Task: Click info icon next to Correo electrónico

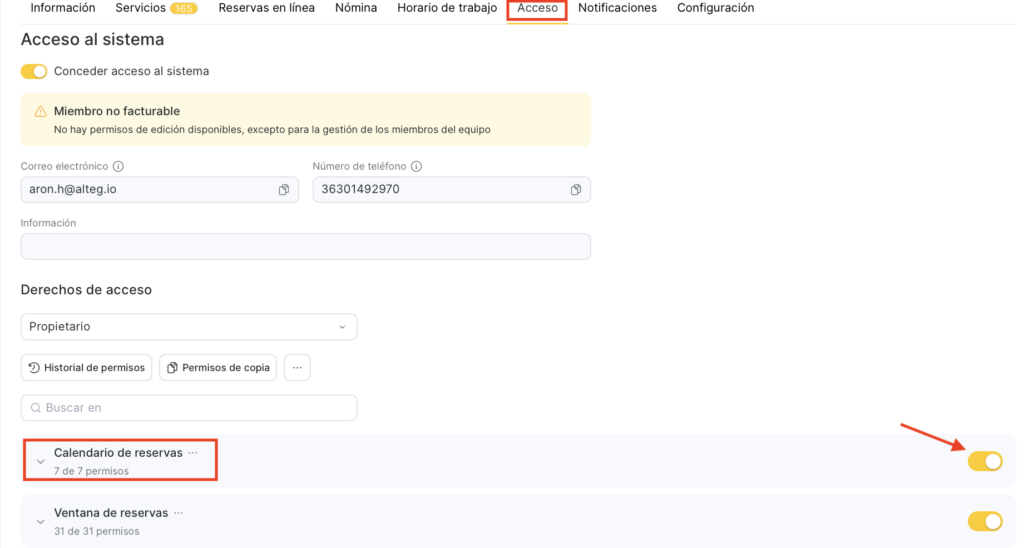Action: 118,167
